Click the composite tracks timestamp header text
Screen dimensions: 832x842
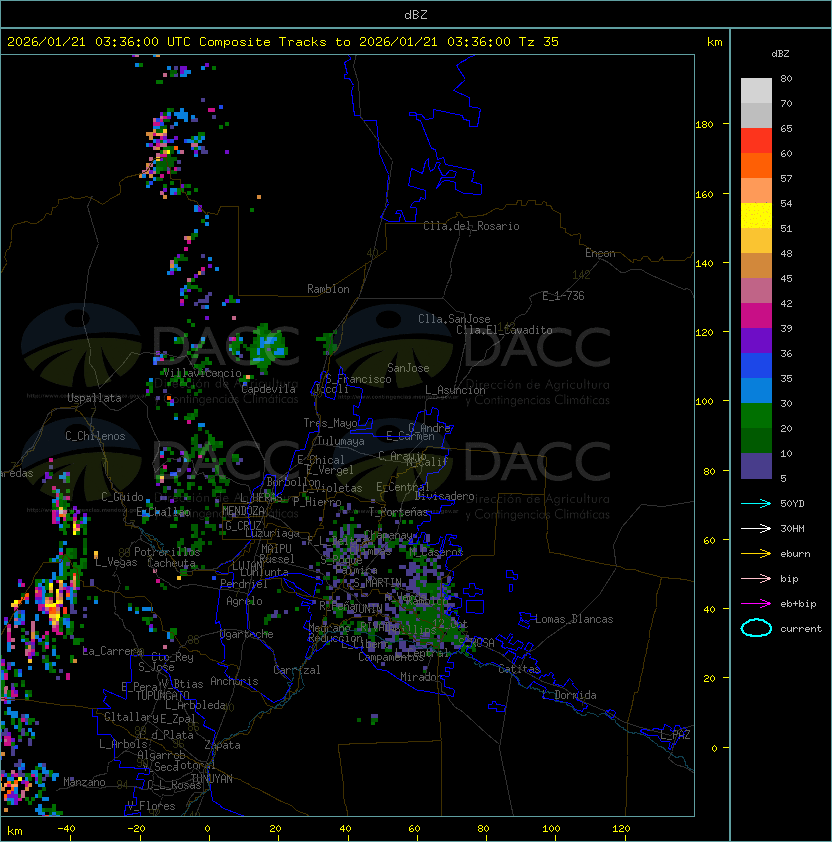[x=283, y=42]
